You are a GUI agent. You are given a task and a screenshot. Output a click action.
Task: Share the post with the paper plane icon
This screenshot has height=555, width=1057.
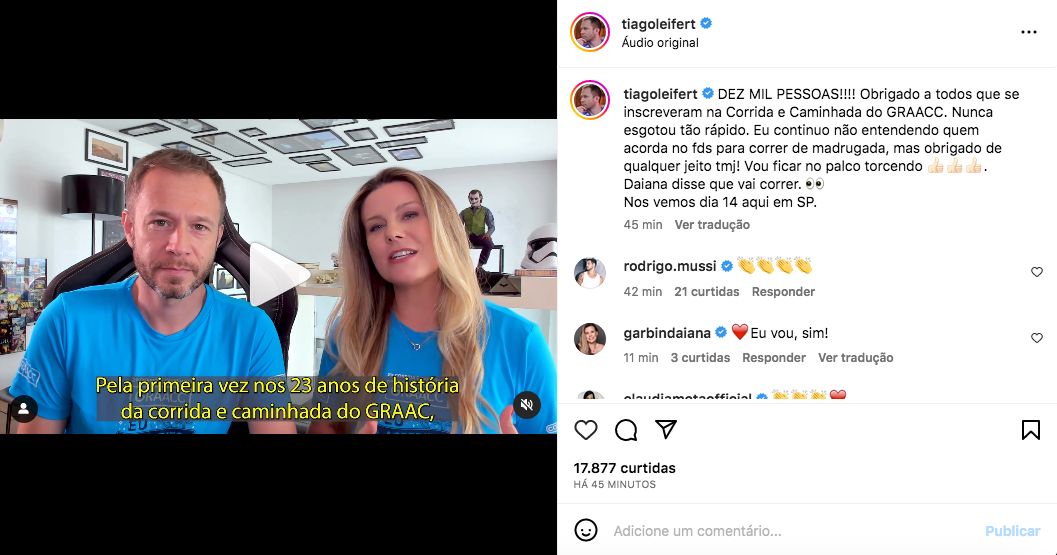[666, 429]
